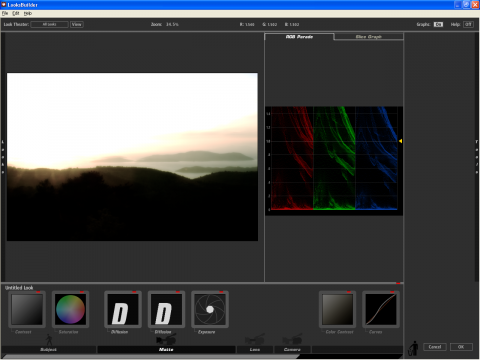Select the Color Contrast tool thumbnail
This screenshot has width=480, height=360.
tap(337, 309)
